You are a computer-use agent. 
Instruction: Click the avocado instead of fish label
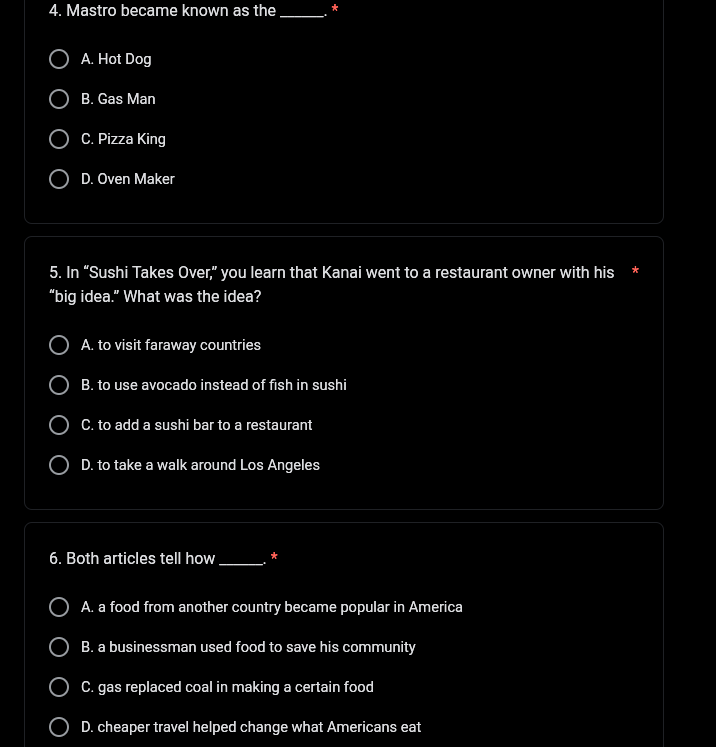tap(214, 385)
